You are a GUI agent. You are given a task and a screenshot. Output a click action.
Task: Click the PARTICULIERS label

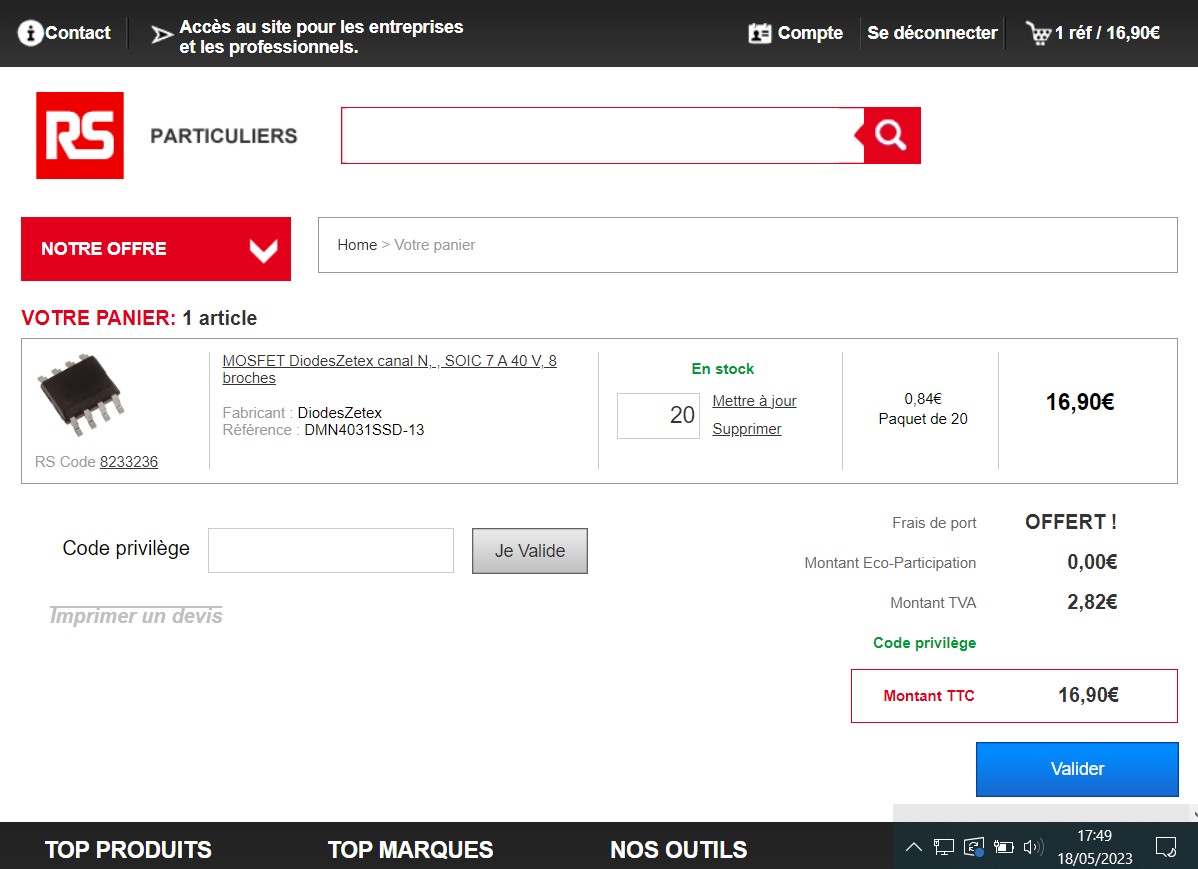click(x=224, y=136)
